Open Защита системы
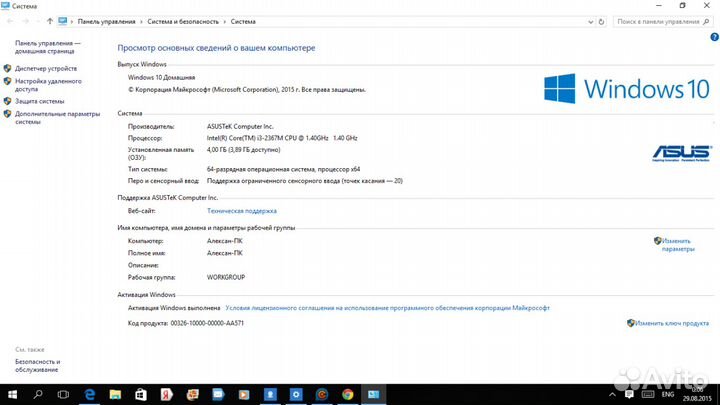Viewport: 720px width, 405px height. coord(39,101)
